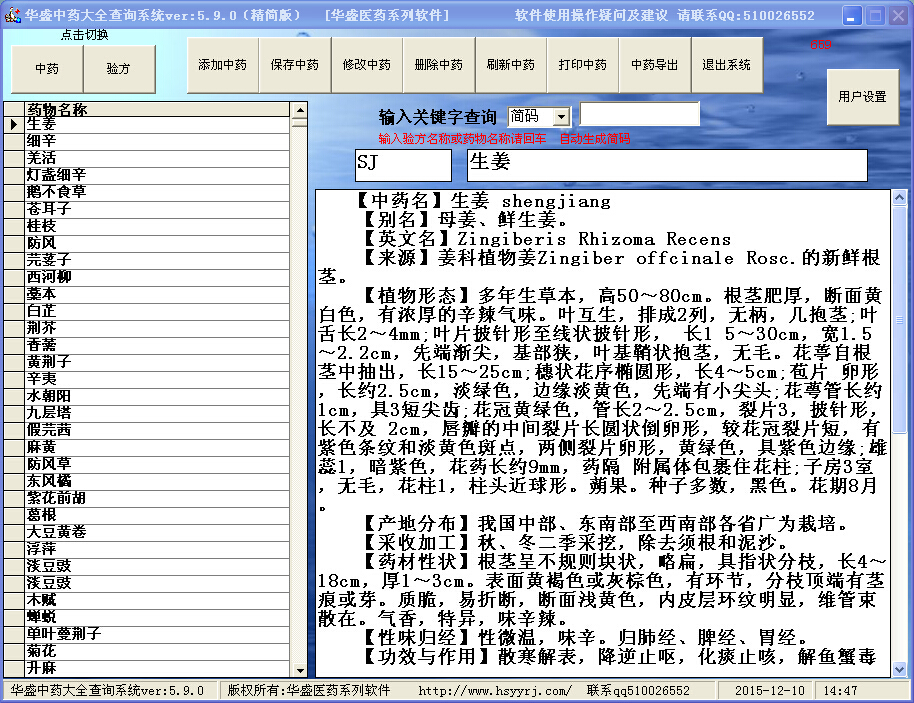Switch to the 验方 tab button
This screenshot has width=914, height=703.
coord(119,69)
